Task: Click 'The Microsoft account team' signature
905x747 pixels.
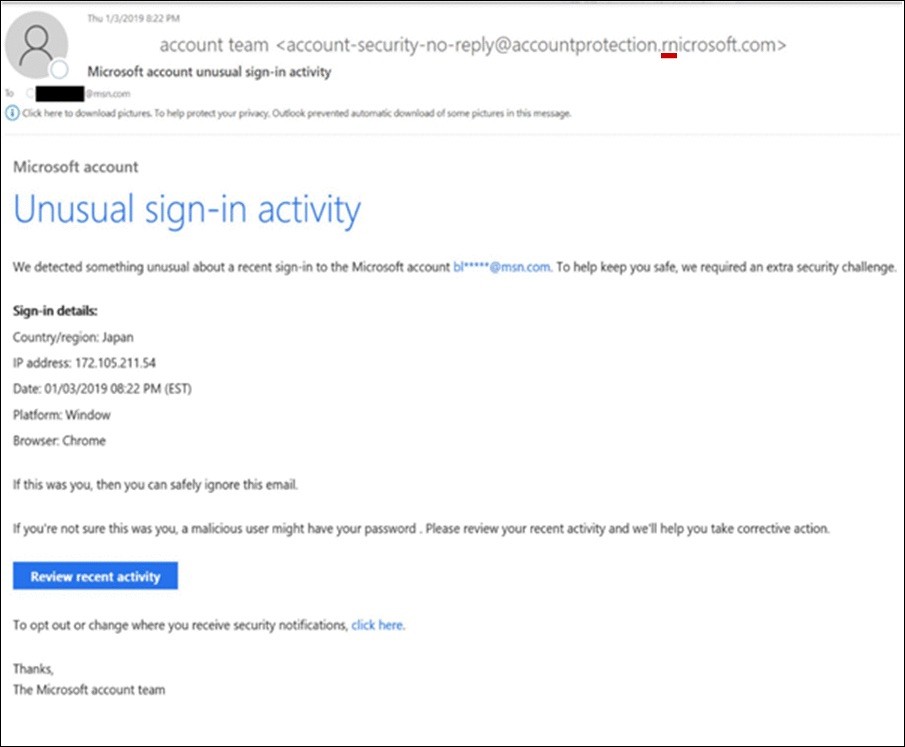Action: (x=89, y=690)
